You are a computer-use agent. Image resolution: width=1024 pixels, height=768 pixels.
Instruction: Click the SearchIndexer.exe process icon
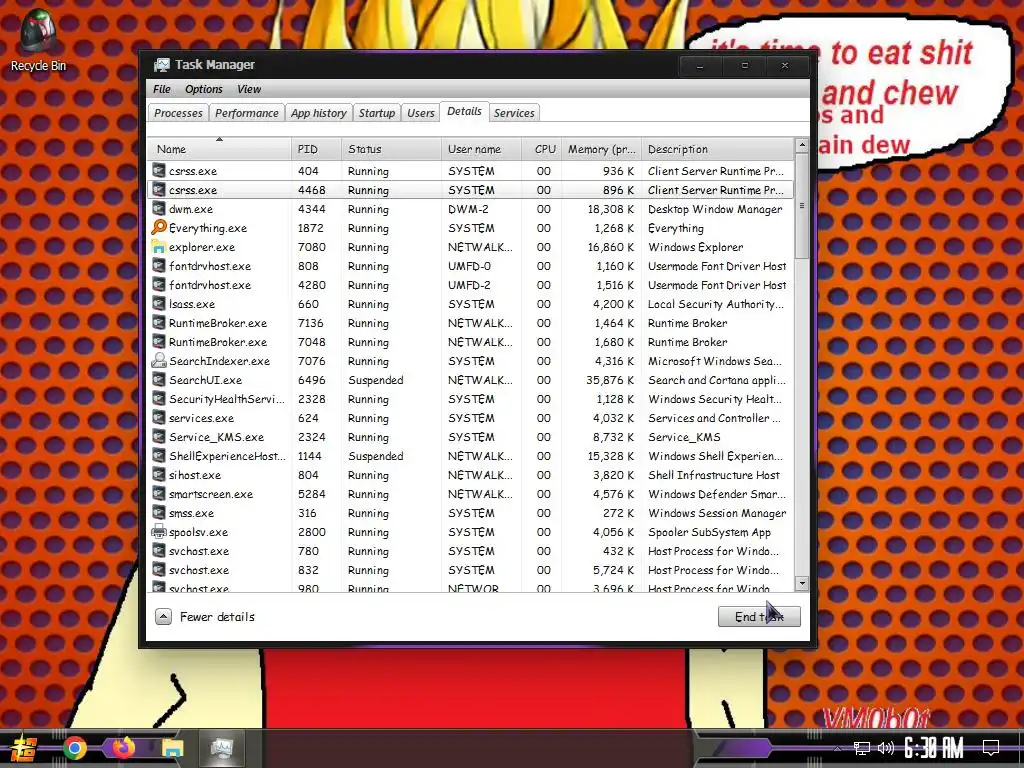(x=159, y=360)
